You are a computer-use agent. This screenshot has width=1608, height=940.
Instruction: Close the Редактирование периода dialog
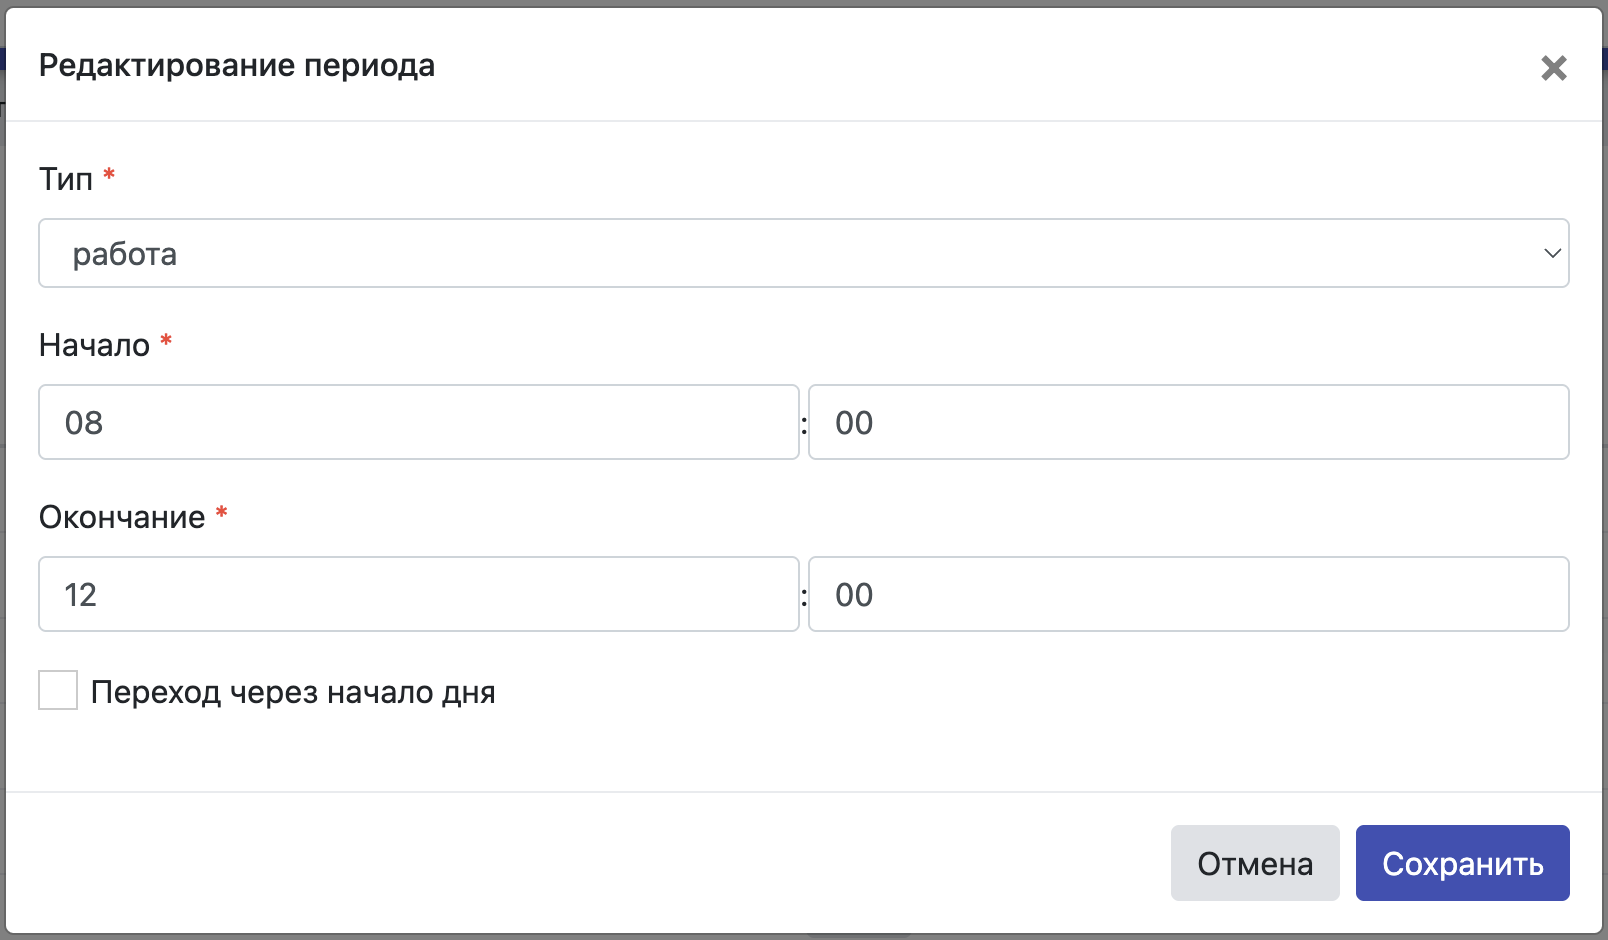click(x=1553, y=68)
